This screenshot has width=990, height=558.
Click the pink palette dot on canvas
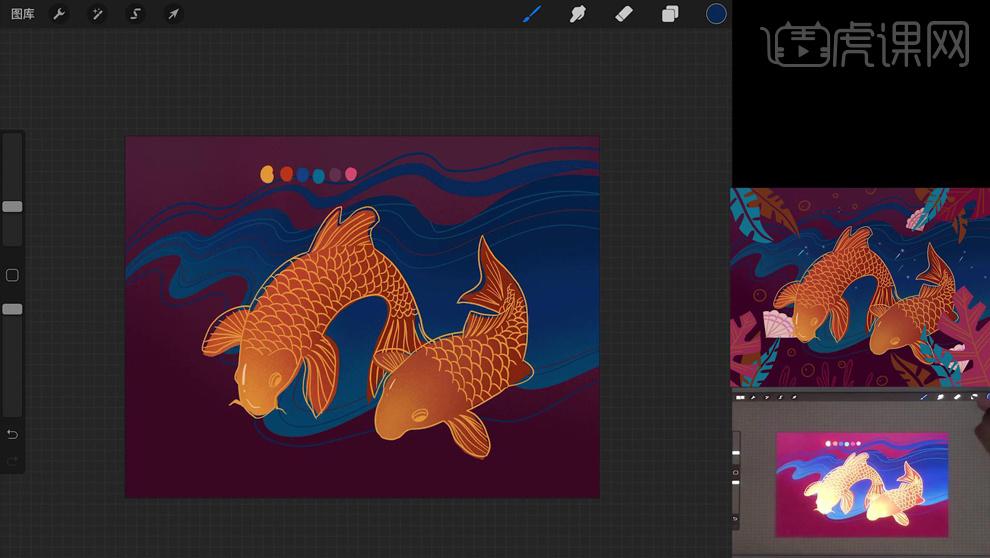(351, 174)
